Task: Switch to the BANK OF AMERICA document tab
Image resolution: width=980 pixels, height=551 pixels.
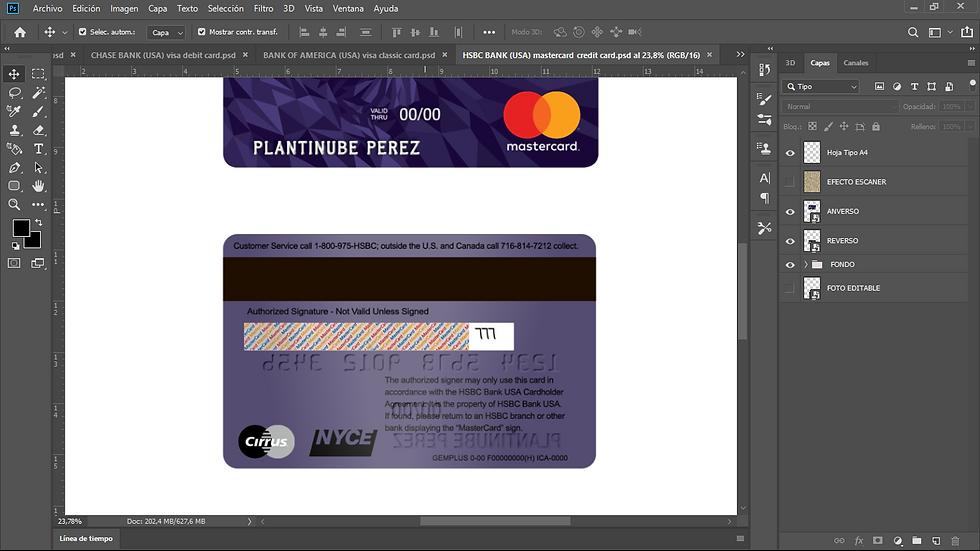Action: [349, 55]
